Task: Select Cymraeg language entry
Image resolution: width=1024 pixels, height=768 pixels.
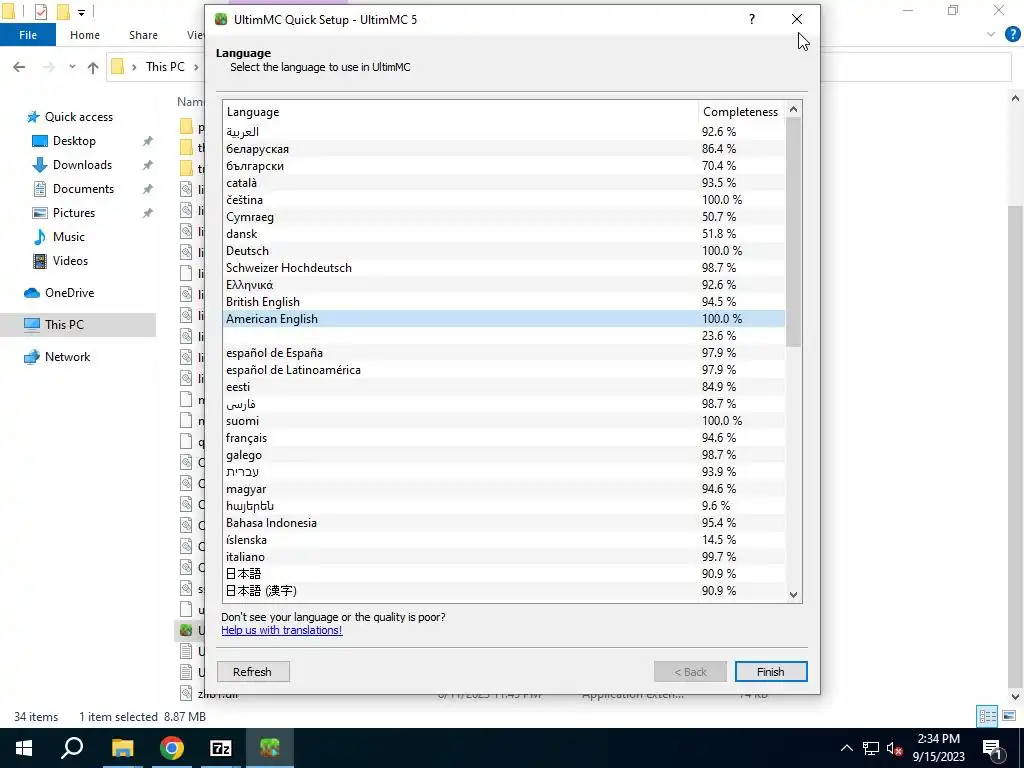Action: [x=504, y=217]
